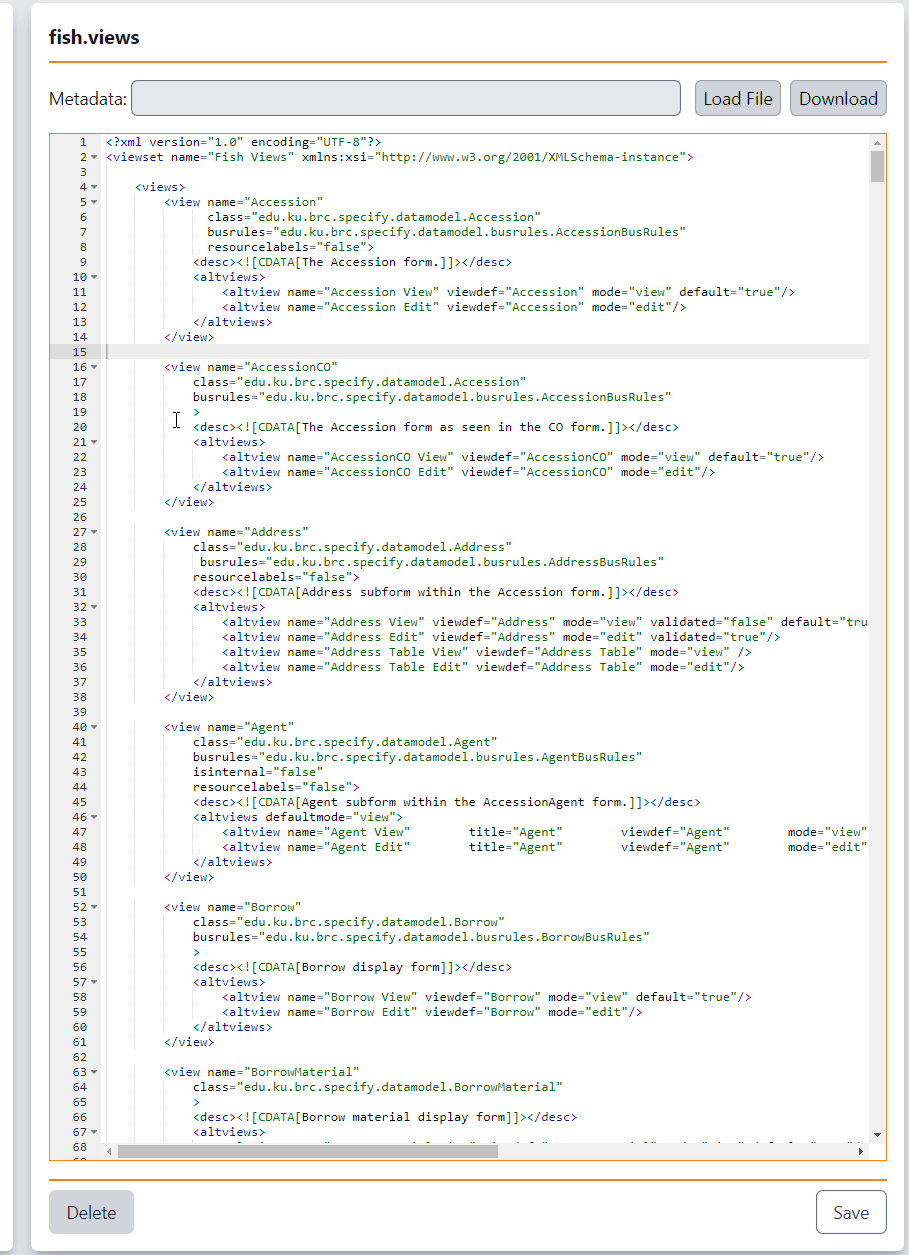The image size is (909, 1255).
Task: Click 'AgentBusRules' text on line 42
Action: click(588, 757)
